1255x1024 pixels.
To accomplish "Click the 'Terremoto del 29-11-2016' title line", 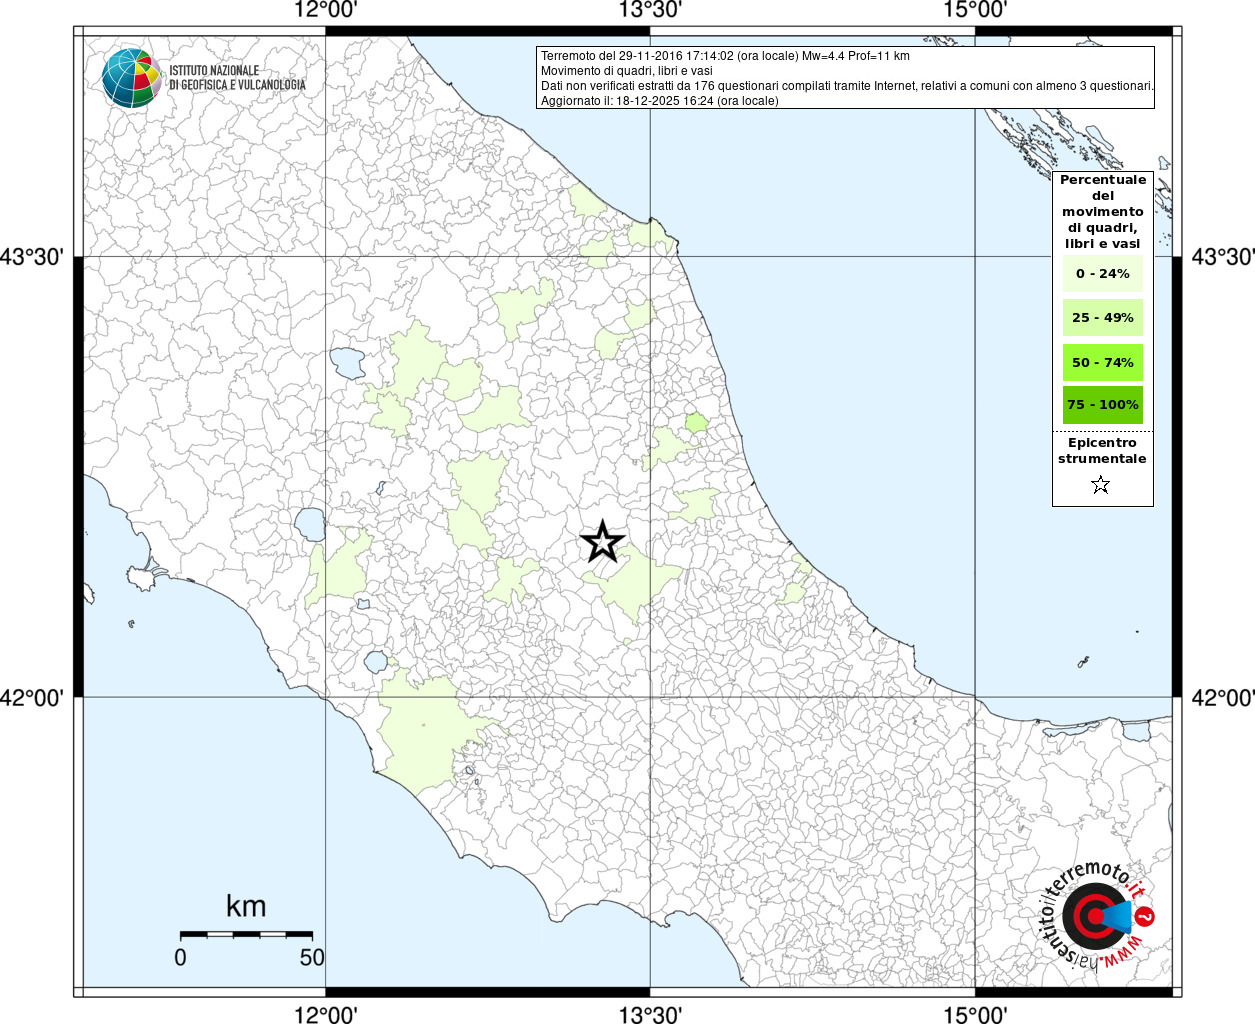I will point(725,56).
